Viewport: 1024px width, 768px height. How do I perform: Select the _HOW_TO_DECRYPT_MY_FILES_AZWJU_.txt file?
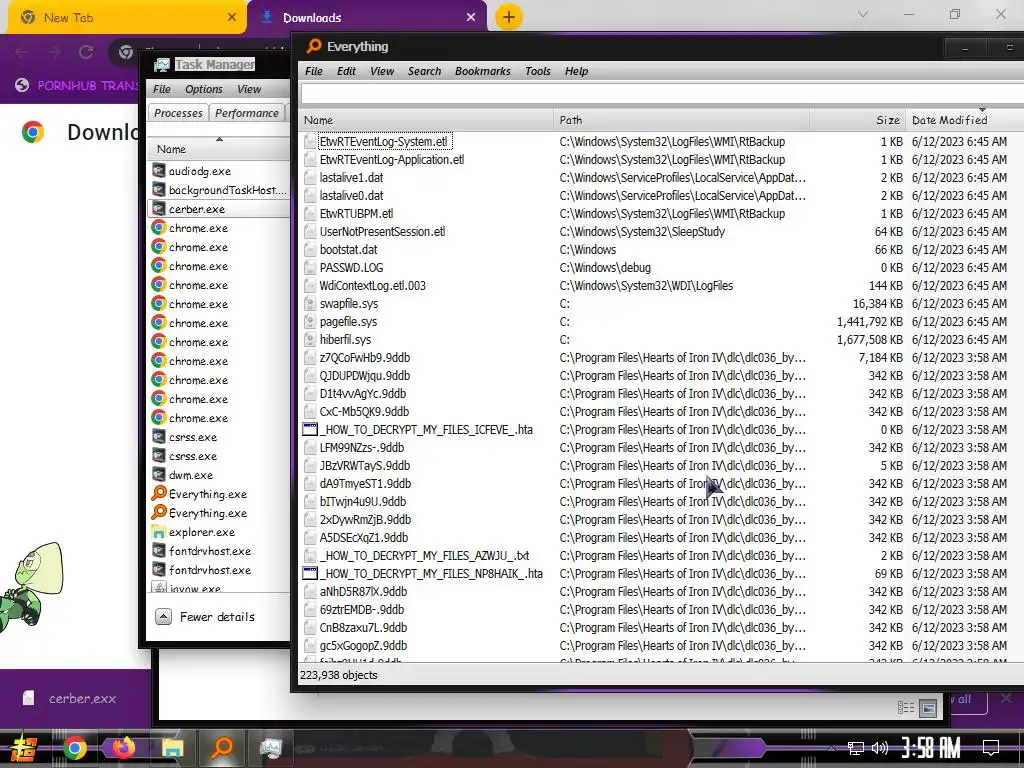coord(424,556)
